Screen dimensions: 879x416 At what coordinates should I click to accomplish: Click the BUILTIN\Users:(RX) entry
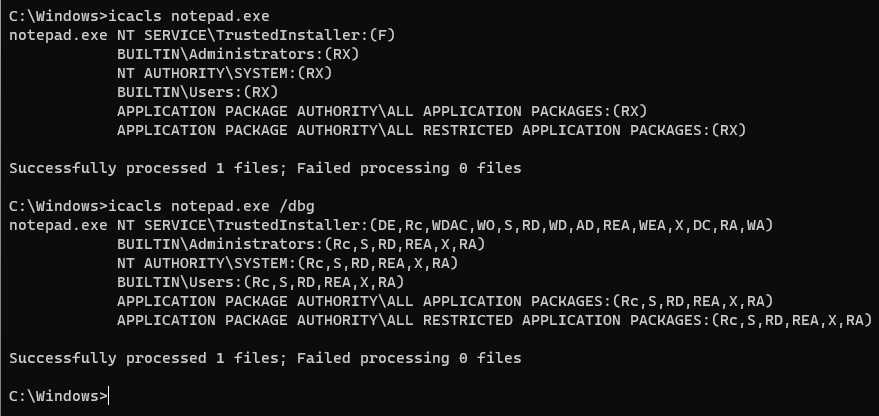click(197, 92)
